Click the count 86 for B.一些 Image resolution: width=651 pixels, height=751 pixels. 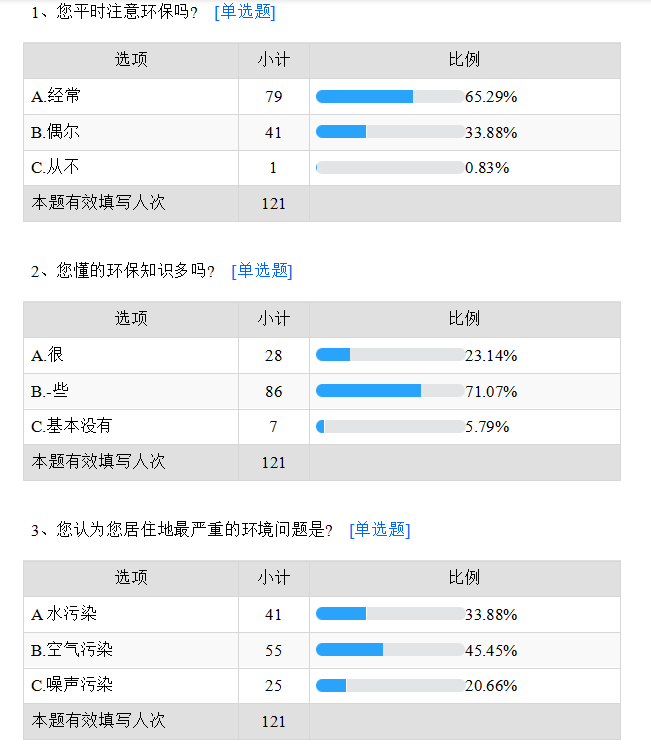(274, 391)
